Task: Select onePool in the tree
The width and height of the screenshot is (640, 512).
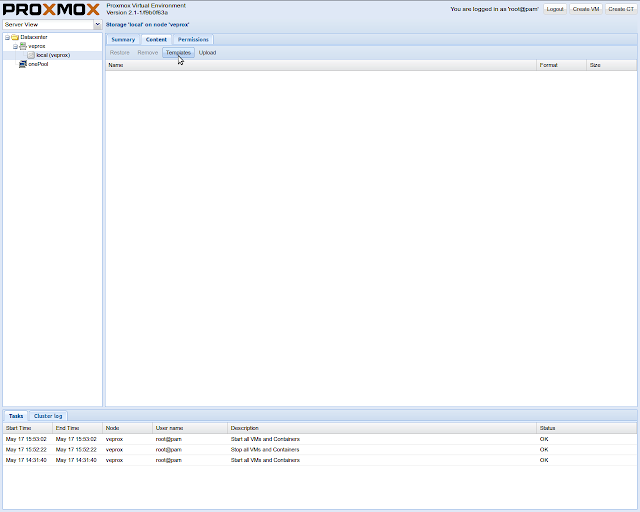Action: tap(38, 64)
